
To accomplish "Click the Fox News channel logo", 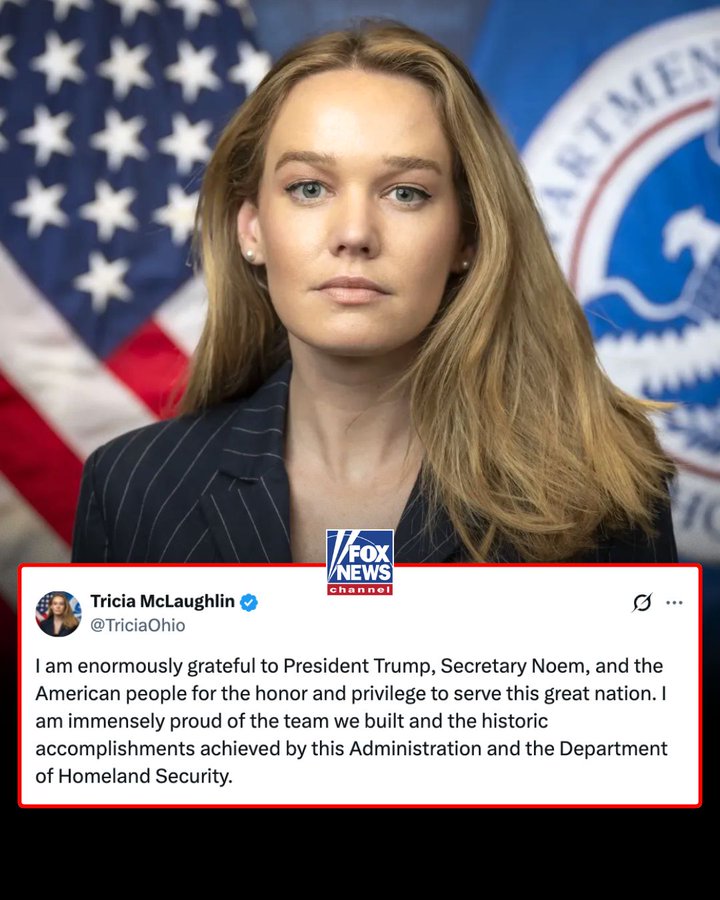I will click(x=360, y=562).
